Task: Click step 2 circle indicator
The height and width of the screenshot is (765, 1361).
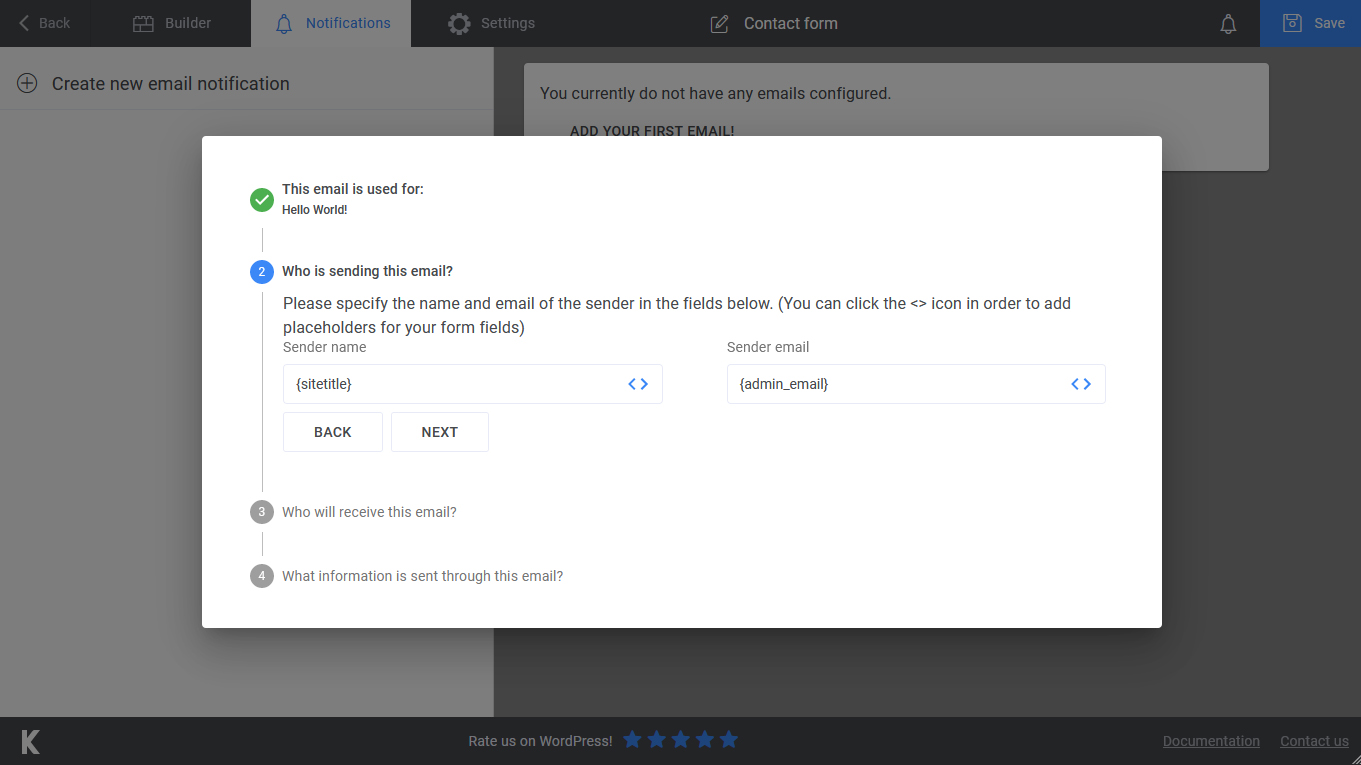Action: 262,272
